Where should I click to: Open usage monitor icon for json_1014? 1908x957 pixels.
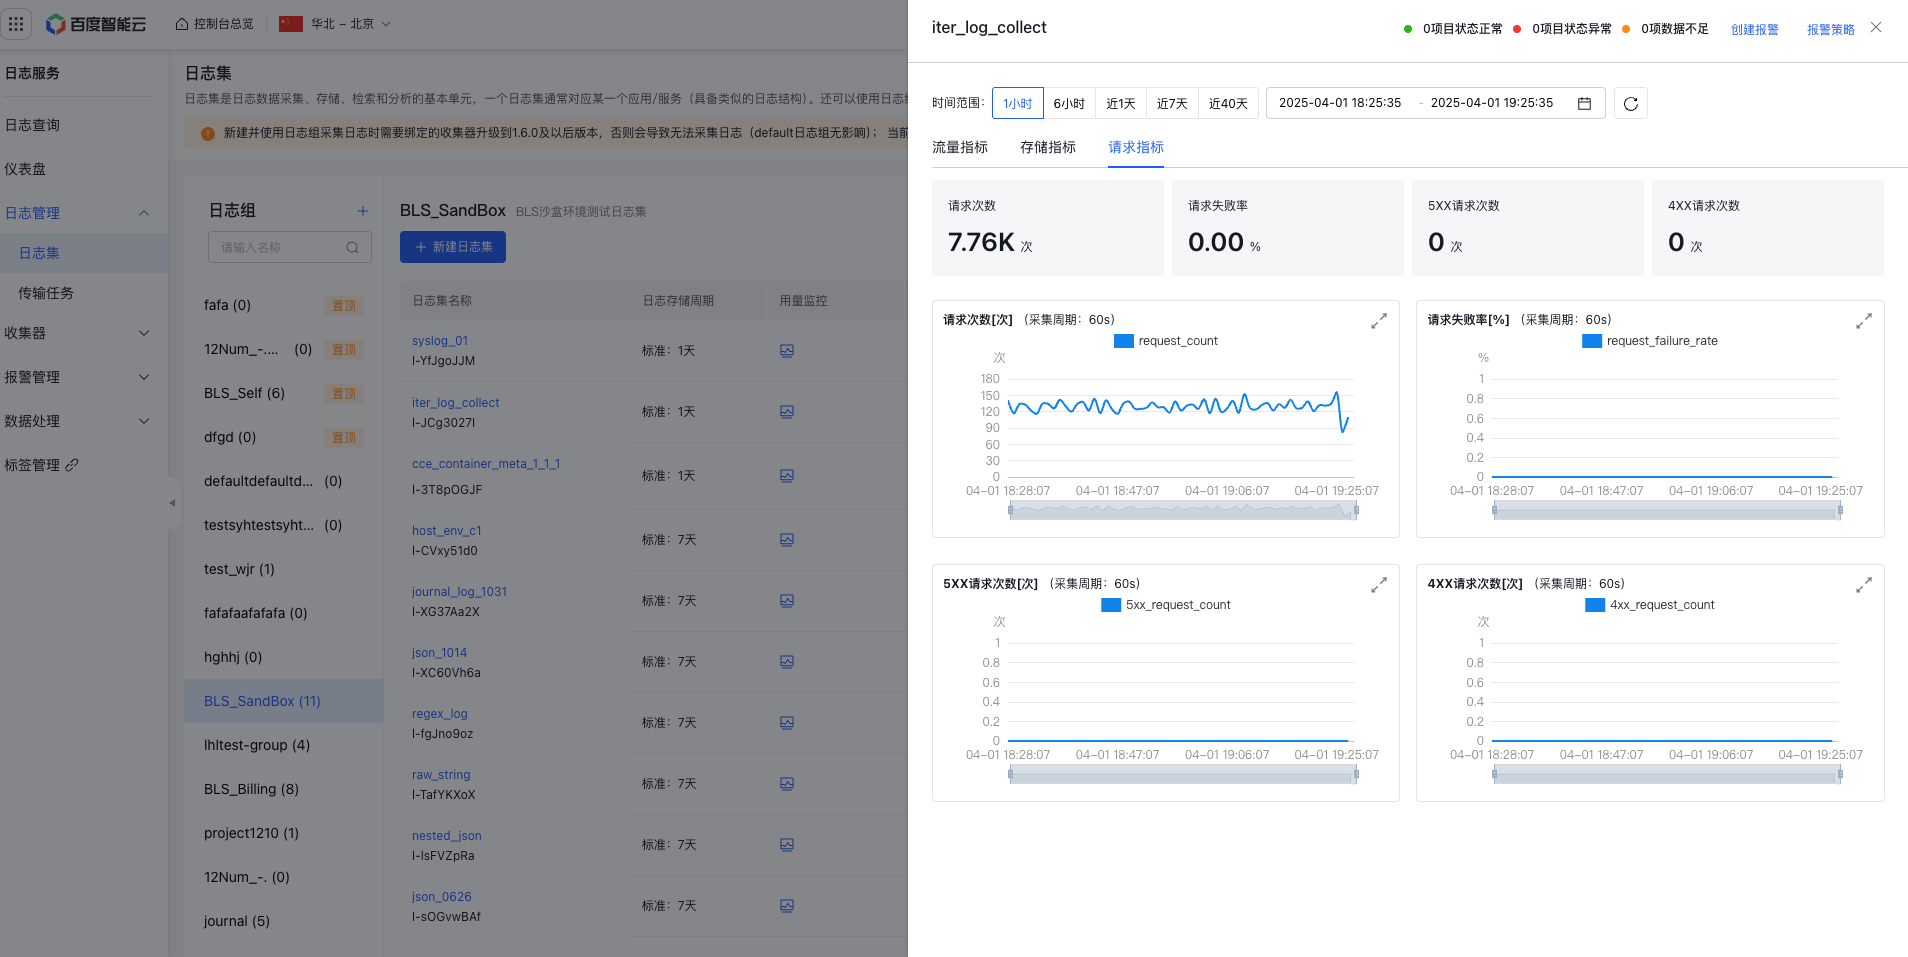(787, 662)
